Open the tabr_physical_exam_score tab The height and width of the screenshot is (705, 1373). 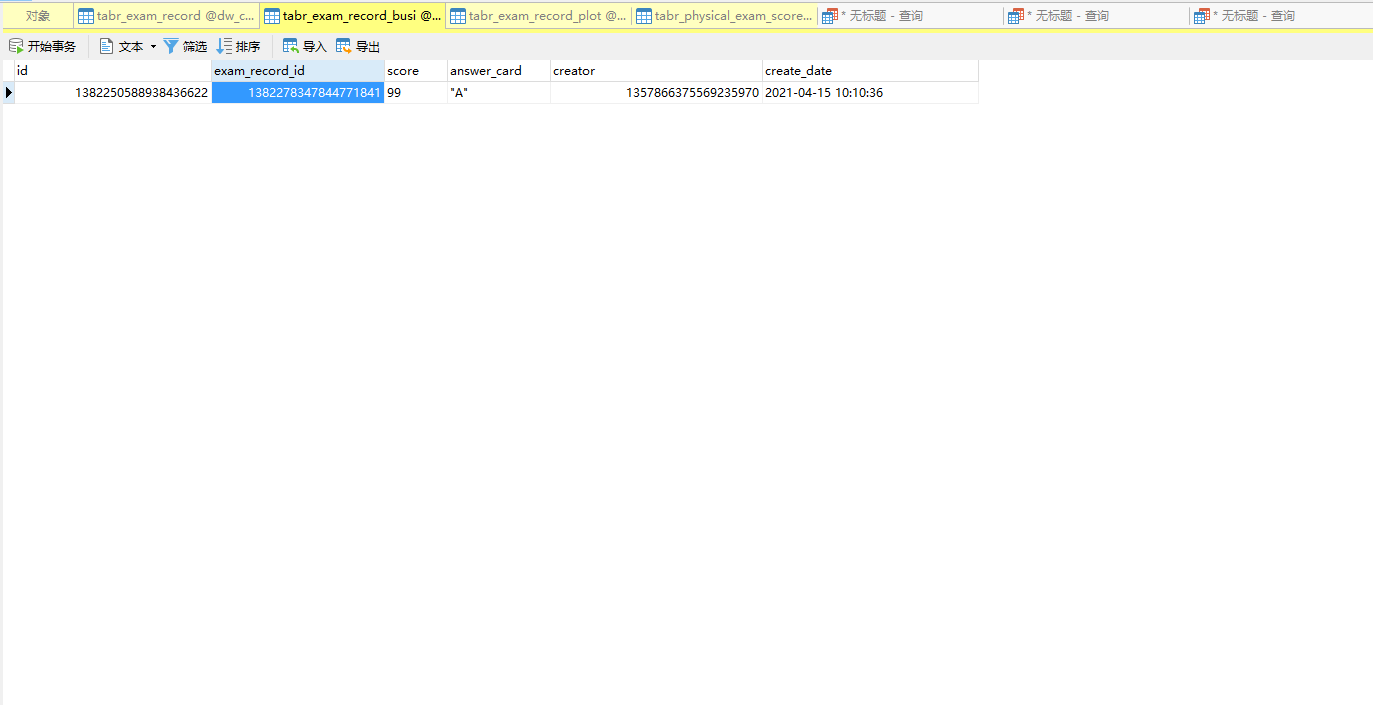(x=724, y=16)
